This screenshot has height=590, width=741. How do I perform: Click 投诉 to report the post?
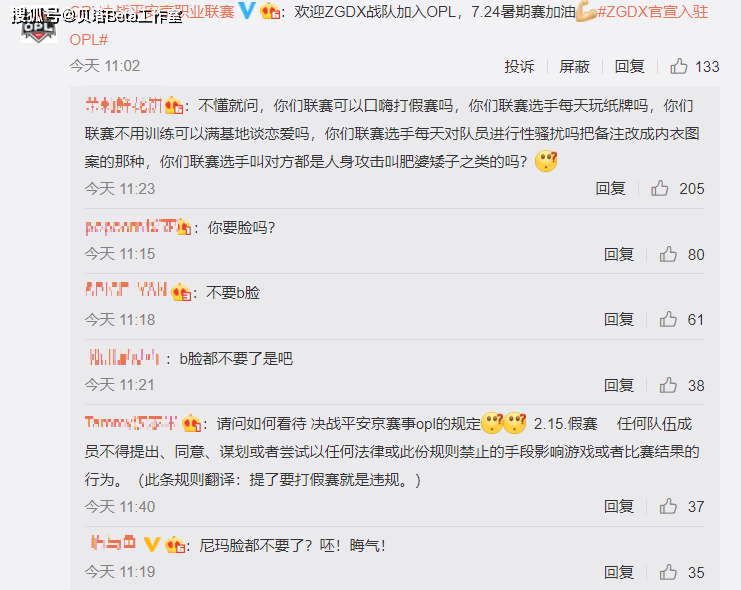tap(519, 67)
